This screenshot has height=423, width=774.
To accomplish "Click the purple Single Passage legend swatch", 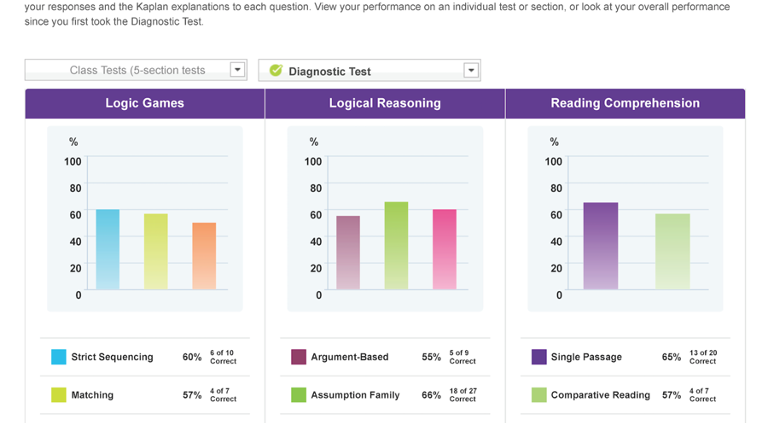I will (539, 357).
